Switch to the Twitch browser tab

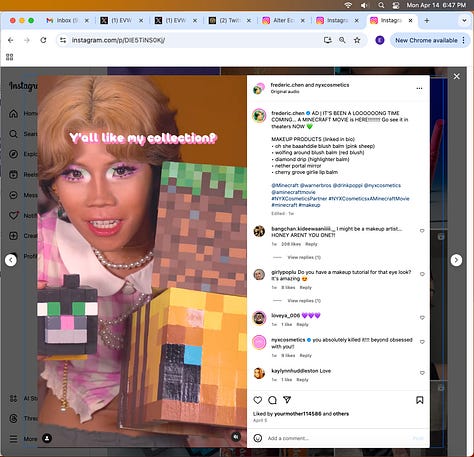[230, 20]
